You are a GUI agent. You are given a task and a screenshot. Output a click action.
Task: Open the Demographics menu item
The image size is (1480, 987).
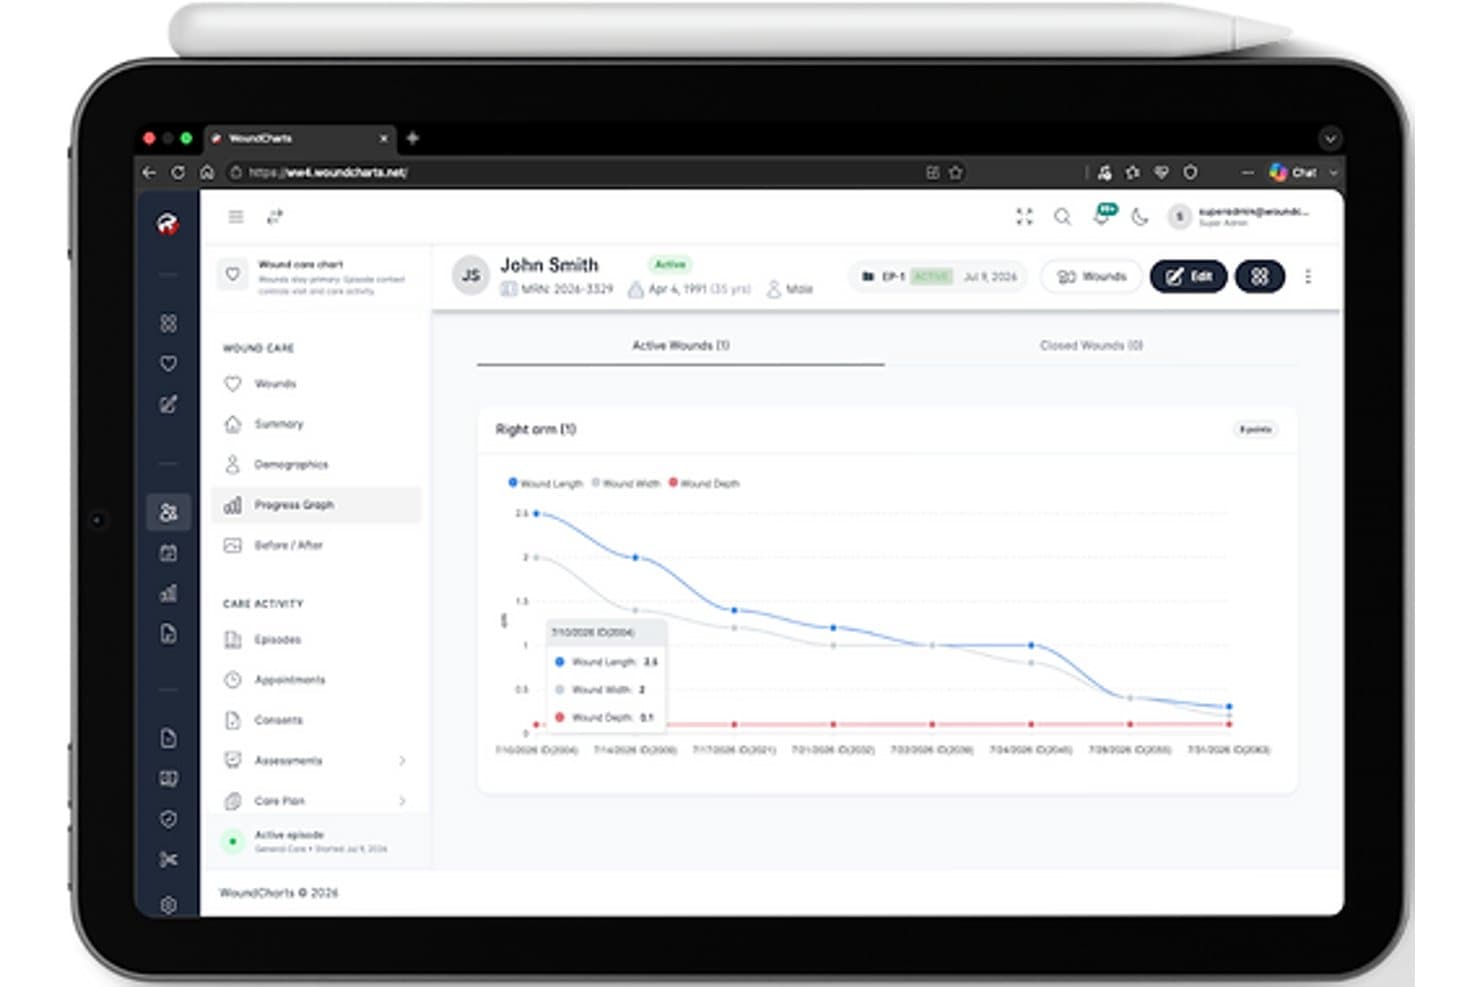tap(316, 465)
